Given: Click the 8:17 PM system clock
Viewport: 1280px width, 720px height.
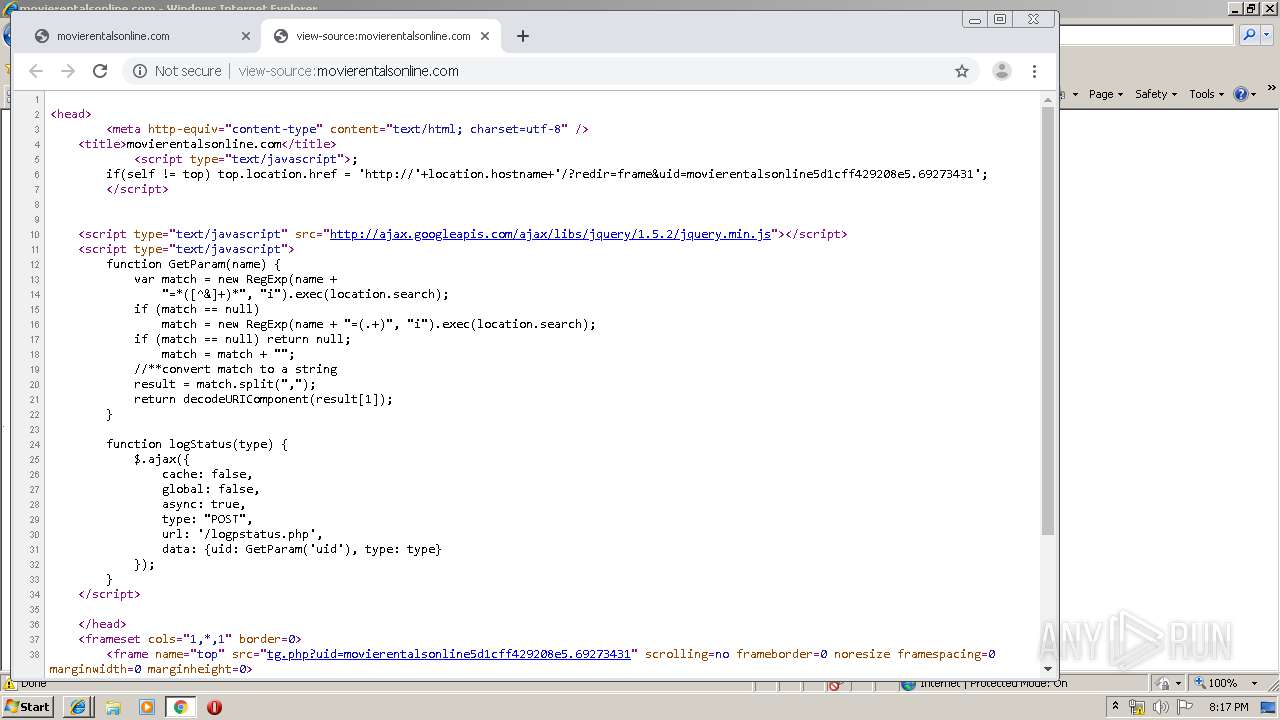Looking at the screenshot, I should [x=1228, y=707].
